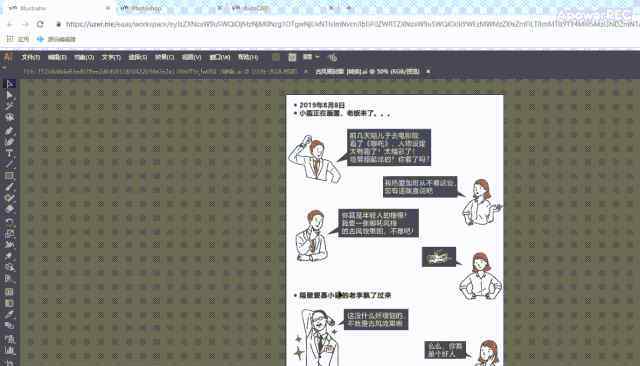Click the 2019年8月9日 text on artboard

pos(322,105)
